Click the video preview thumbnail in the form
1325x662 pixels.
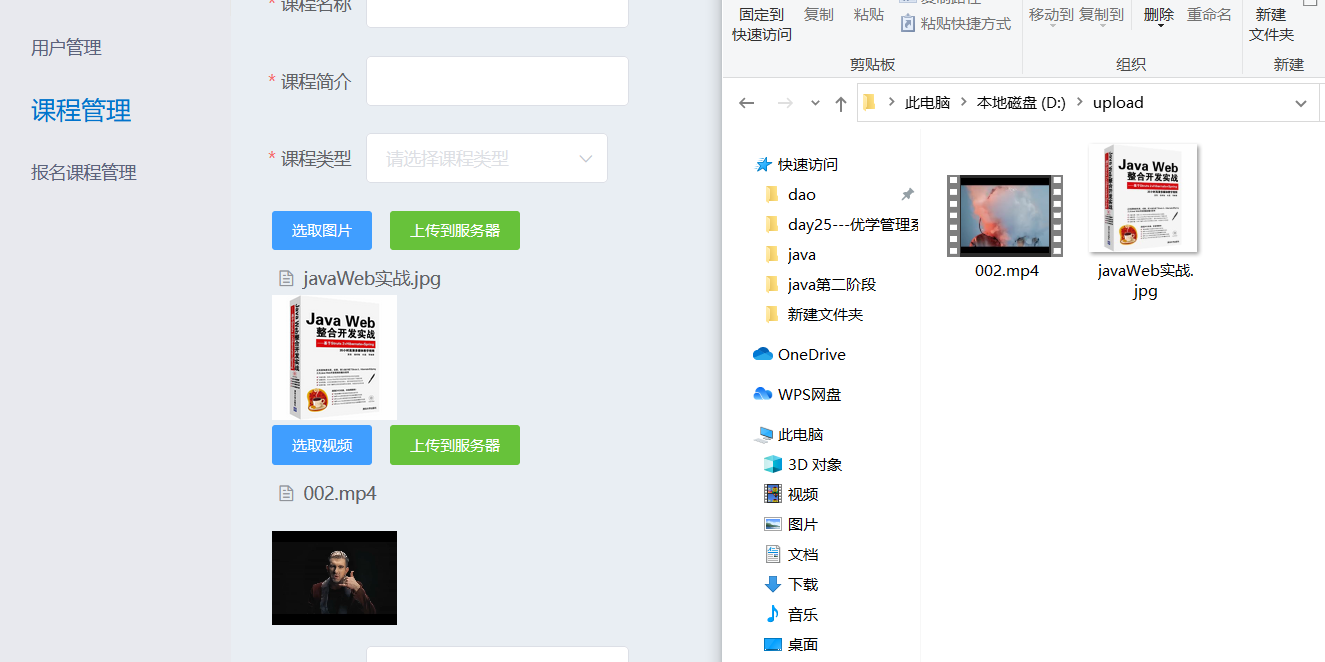[x=334, y=578]
